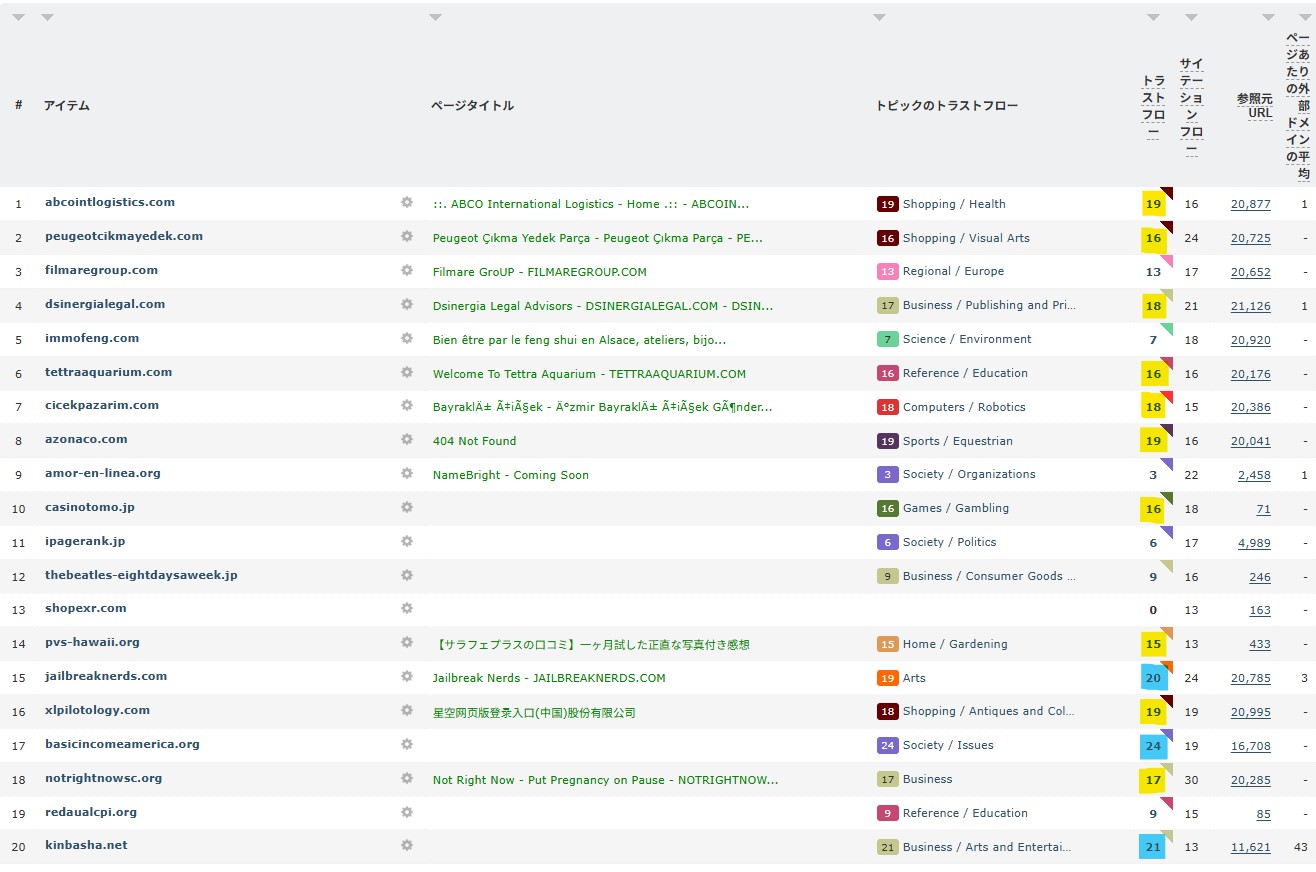
Task: Open gear options for cicekpazarim.com
Action: [407, 405]
